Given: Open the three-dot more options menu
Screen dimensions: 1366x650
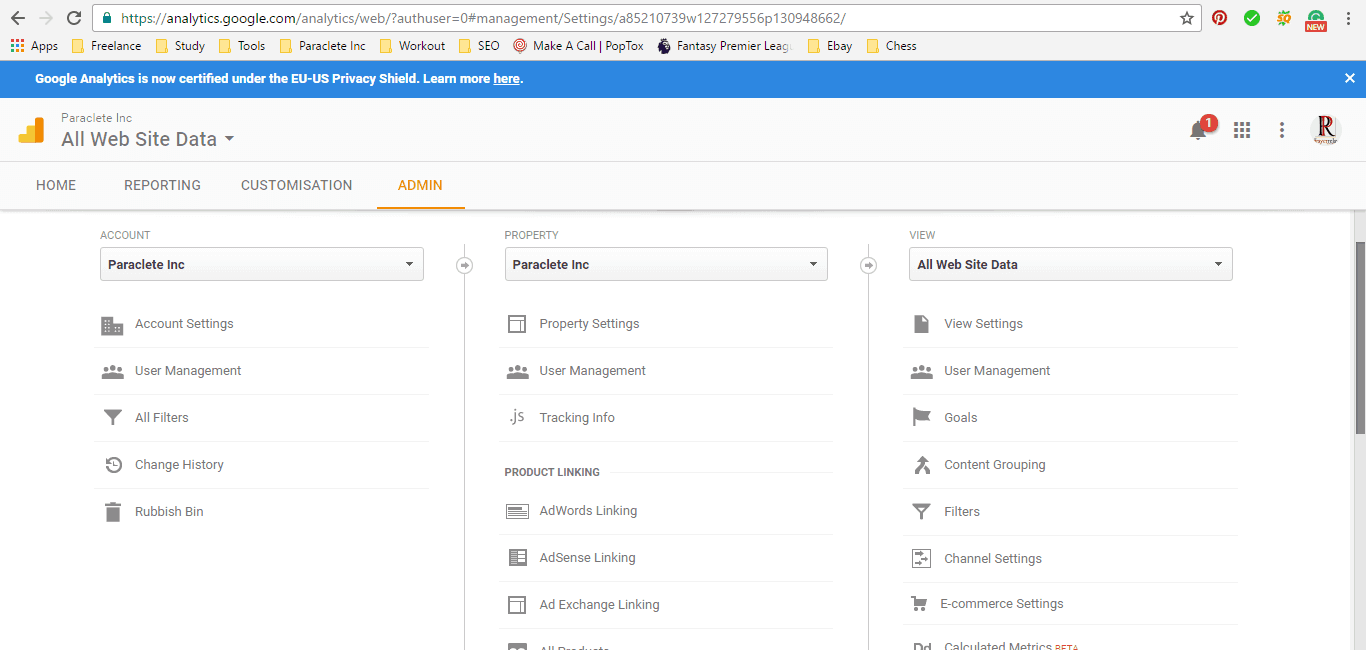Looking at the screenshot, I should 1282,130.
